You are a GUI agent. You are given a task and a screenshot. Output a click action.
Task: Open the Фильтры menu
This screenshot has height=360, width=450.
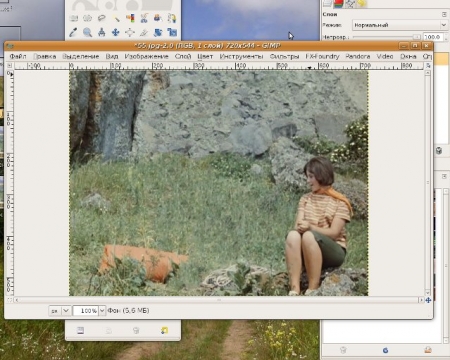point(285,56)
